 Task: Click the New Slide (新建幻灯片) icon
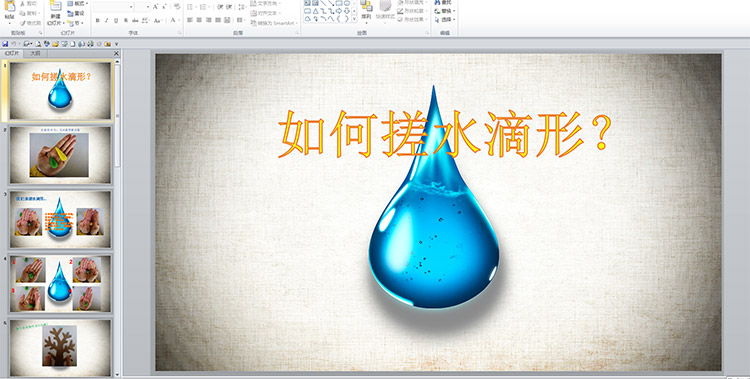tap(56, 6)
